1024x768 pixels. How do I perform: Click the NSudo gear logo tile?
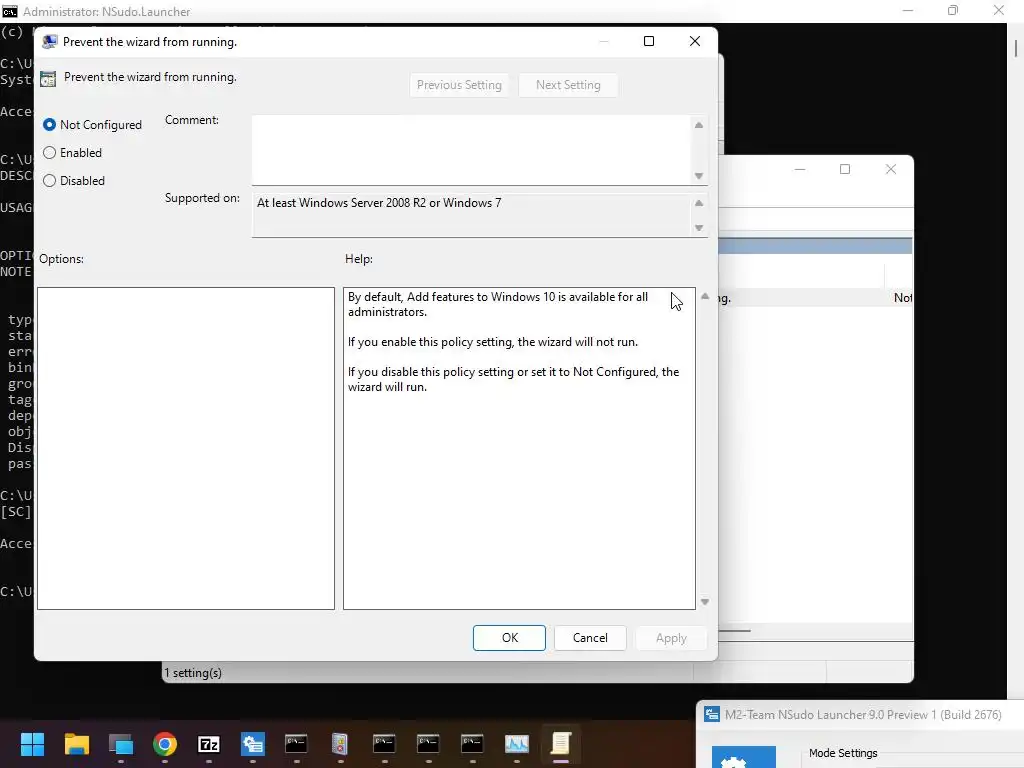pos(744,757)
